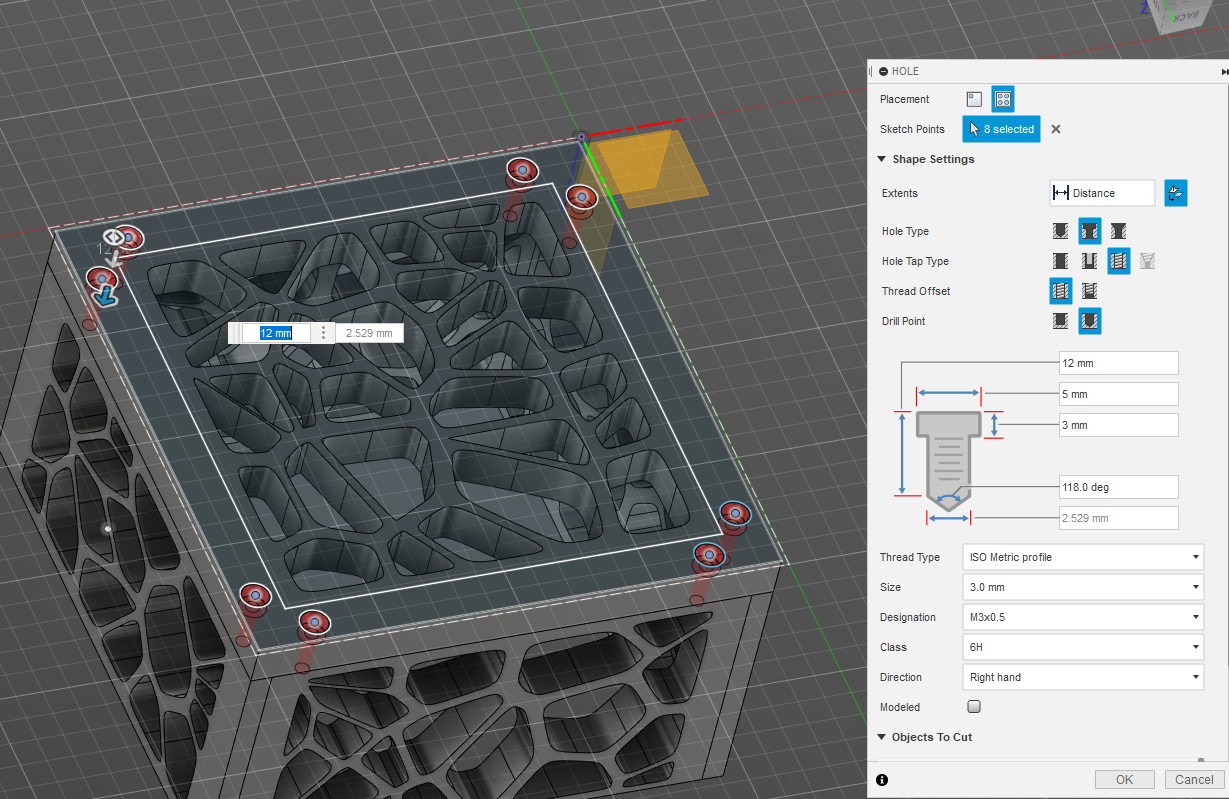Cancel the Hole dialog
The height and width of the screenshot is (799, 1229).
(x=1194, y=780)
